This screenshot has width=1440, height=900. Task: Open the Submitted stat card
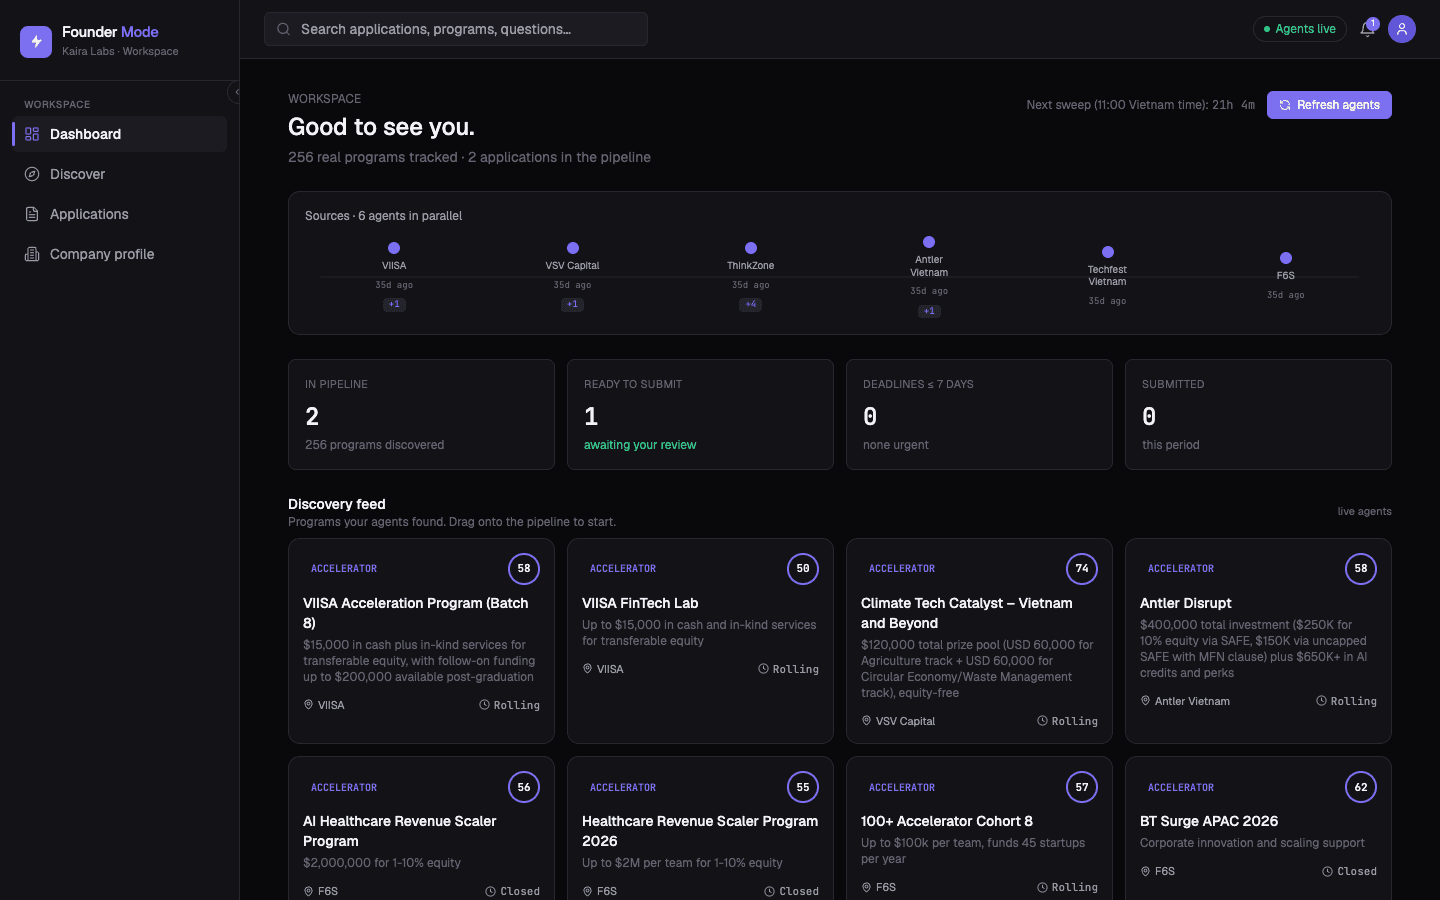1258,415
